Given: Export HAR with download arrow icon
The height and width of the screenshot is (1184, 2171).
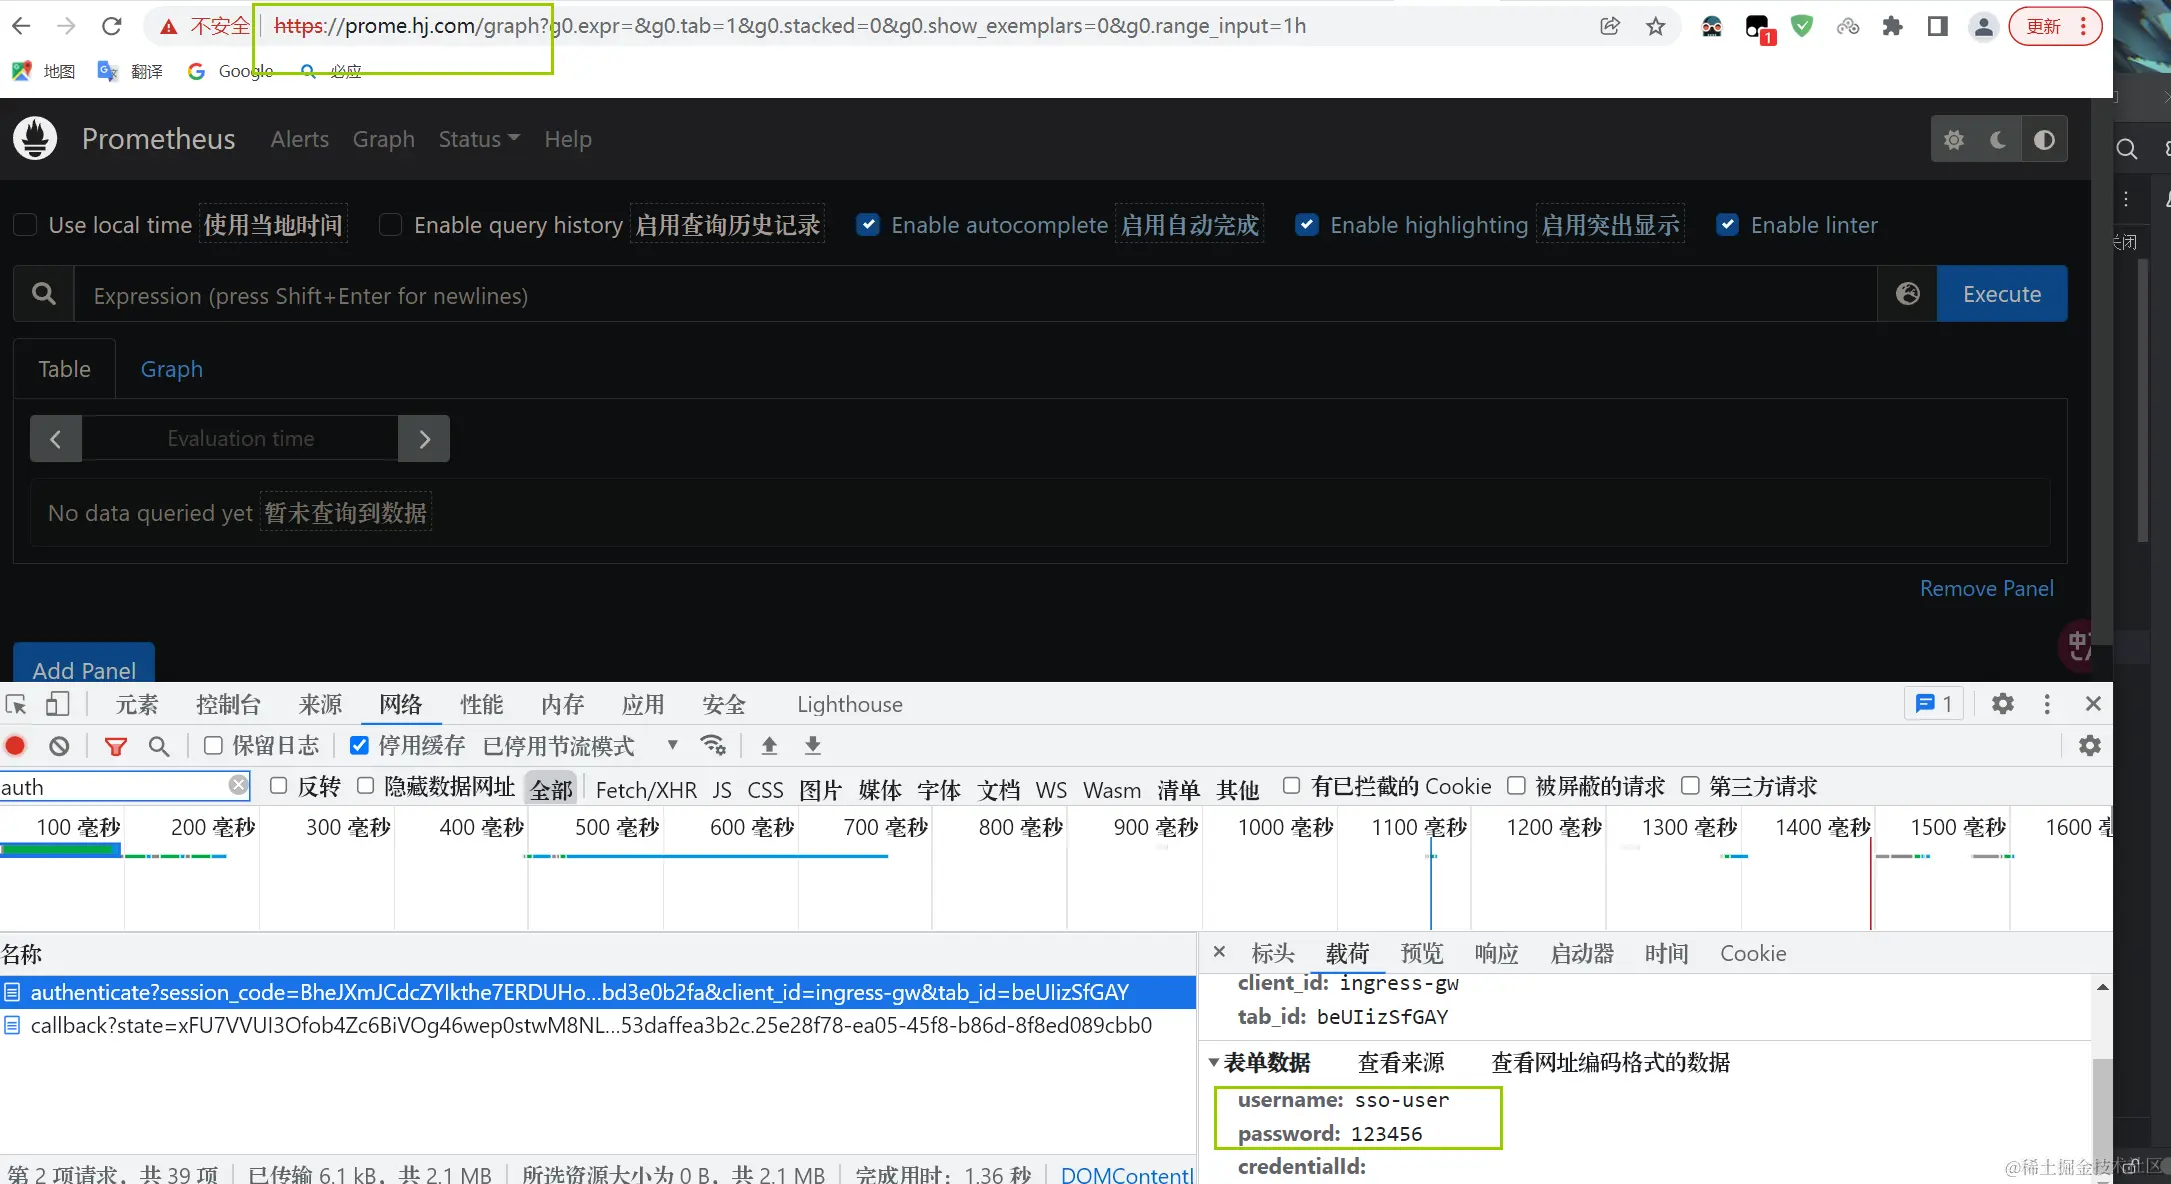Looking at the screenshot, I should [x=812, y=745].
